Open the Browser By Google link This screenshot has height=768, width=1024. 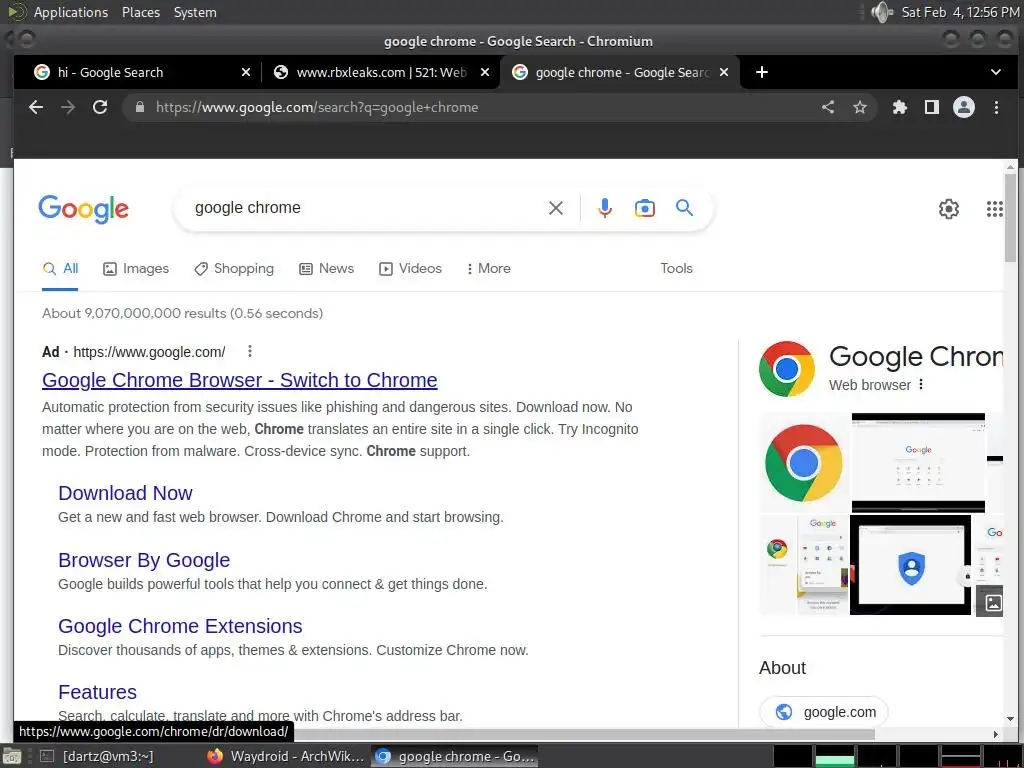click(144, 560)
